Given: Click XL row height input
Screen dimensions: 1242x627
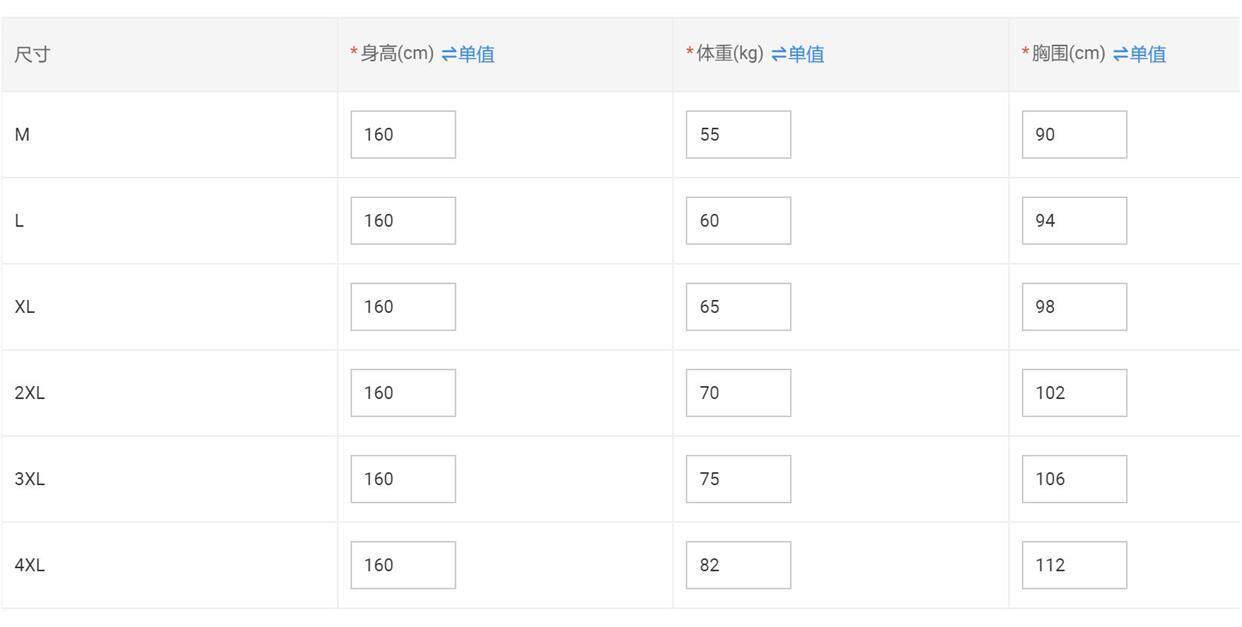Looking at the screenshot, I should pyautogui.click(x=403, y=306).
